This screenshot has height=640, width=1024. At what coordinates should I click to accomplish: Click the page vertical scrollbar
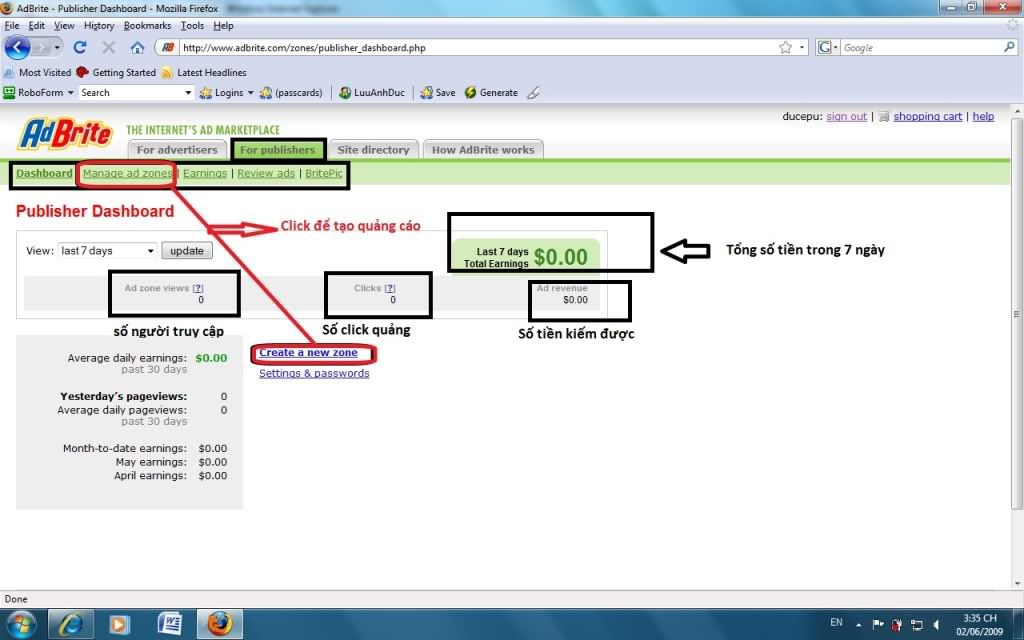(x=1016, y=314)
